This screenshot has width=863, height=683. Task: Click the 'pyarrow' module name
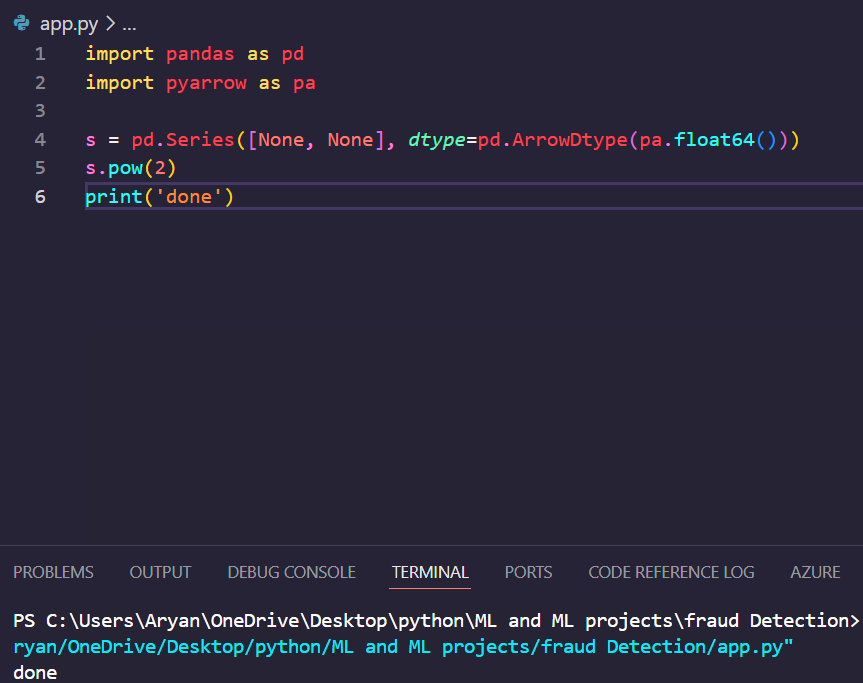click(x=206, y=83)
